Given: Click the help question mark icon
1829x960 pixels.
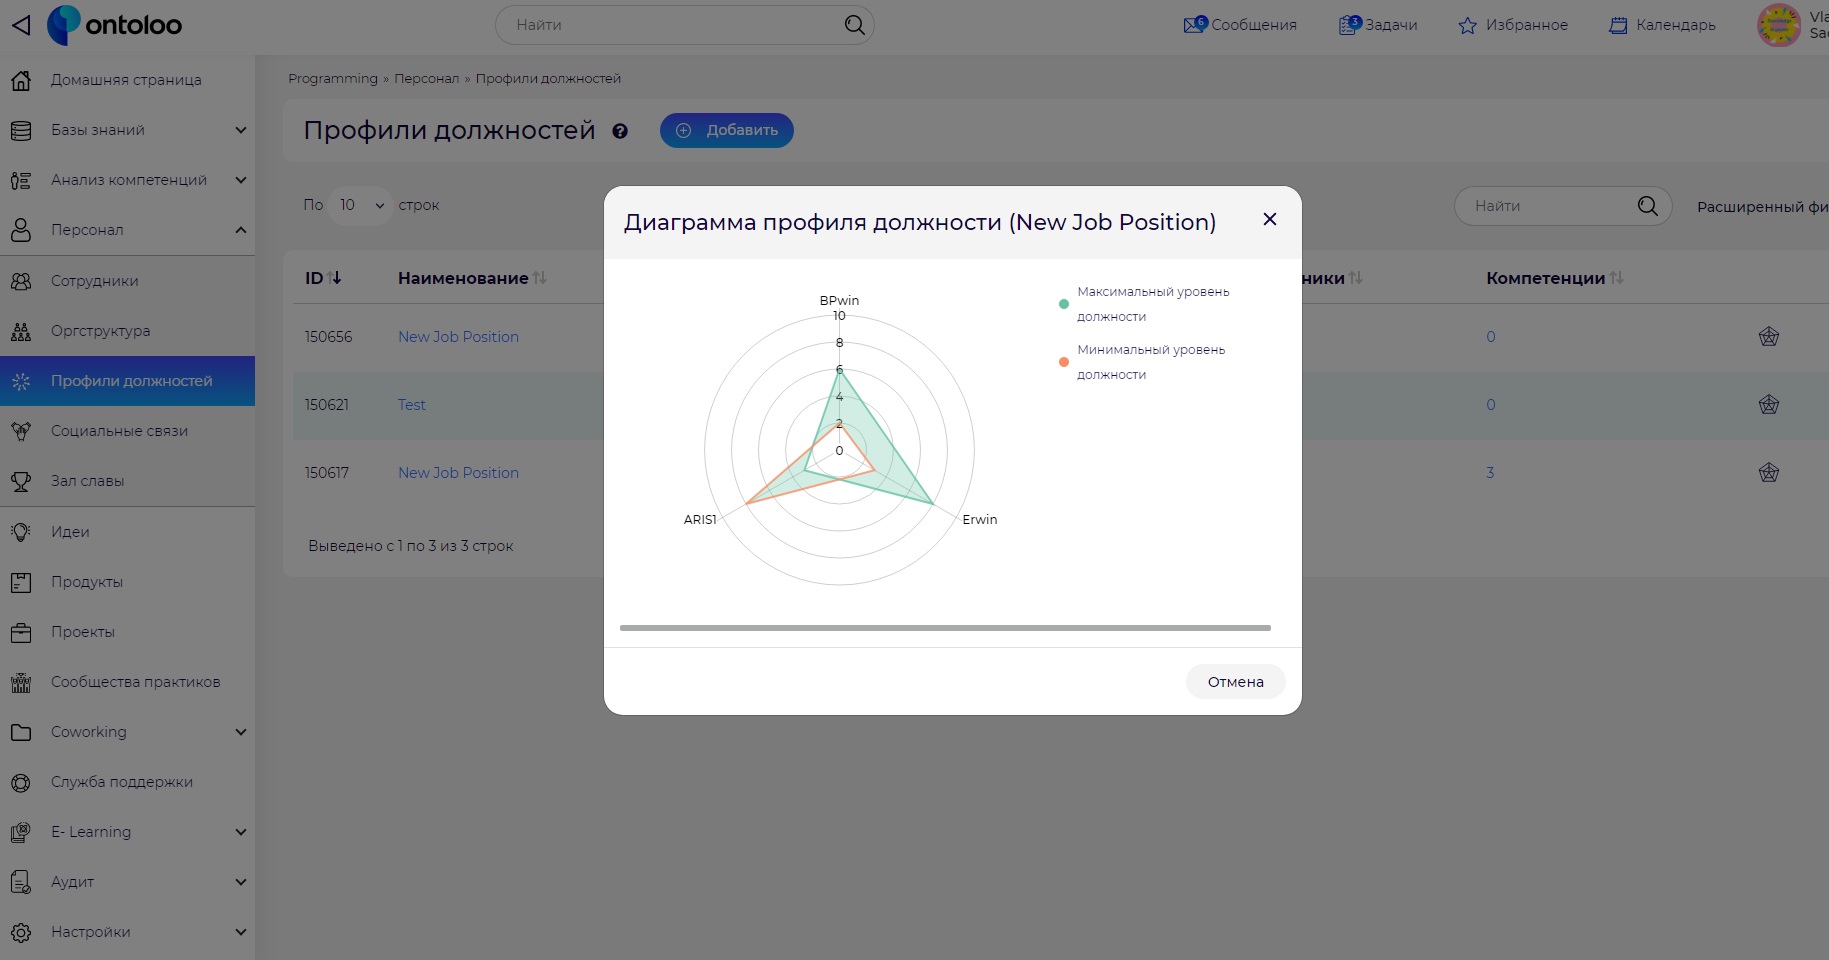Looking at the screenshot, I should (x=620, y=131).
